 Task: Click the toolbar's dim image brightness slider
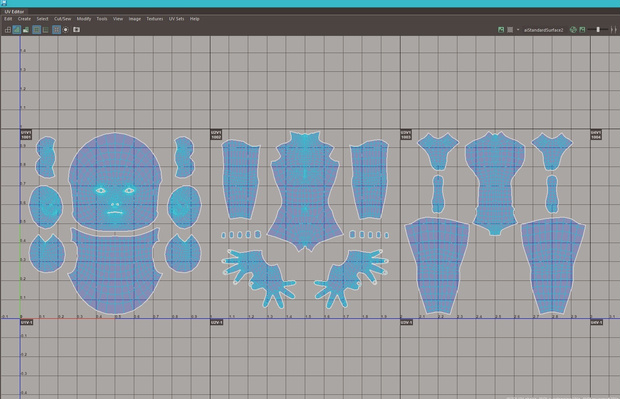coord(598,30)
